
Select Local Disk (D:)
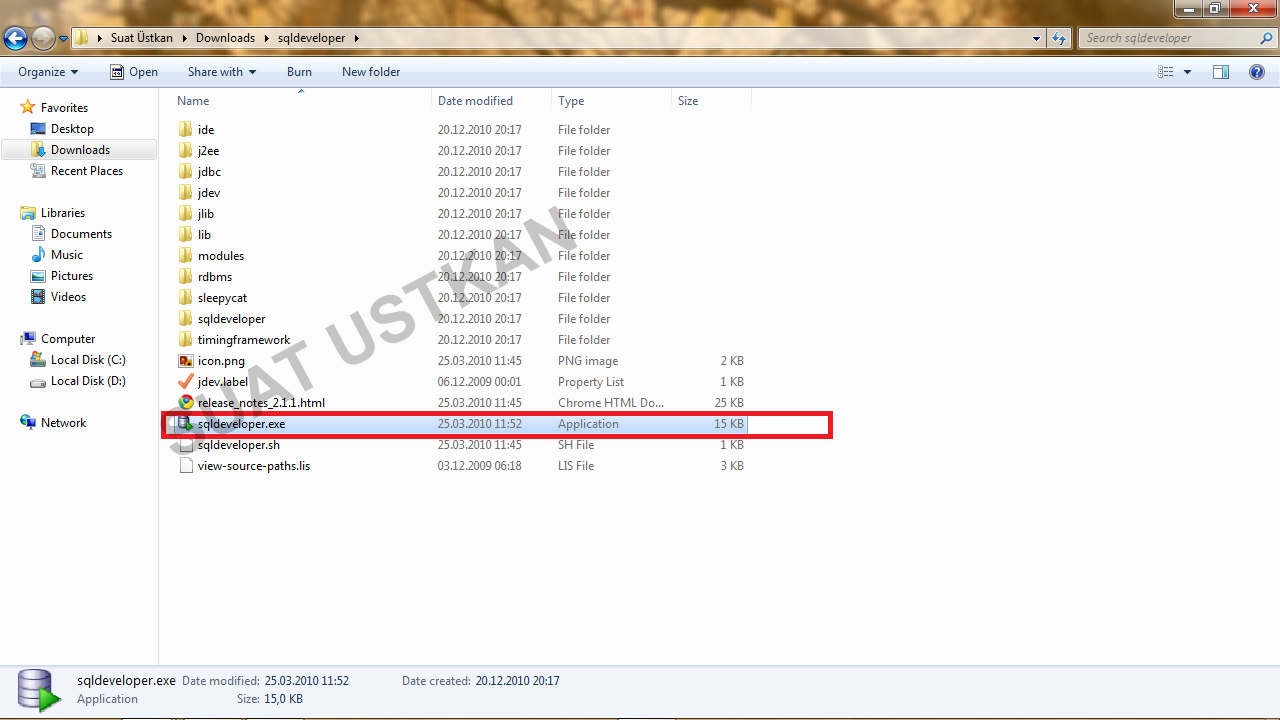(x=88, y=381)
